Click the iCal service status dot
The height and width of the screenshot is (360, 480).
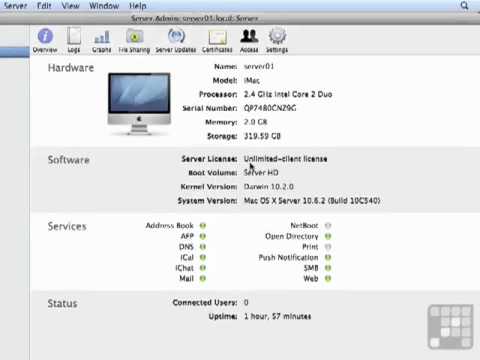click(203, 257)
